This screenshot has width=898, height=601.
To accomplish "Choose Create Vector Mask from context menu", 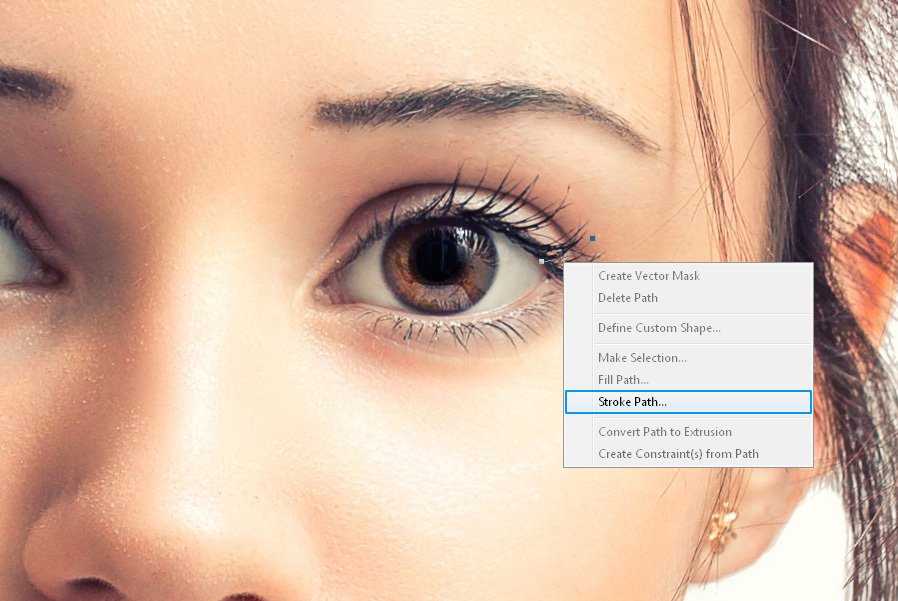I will click(x=688, y=276).
